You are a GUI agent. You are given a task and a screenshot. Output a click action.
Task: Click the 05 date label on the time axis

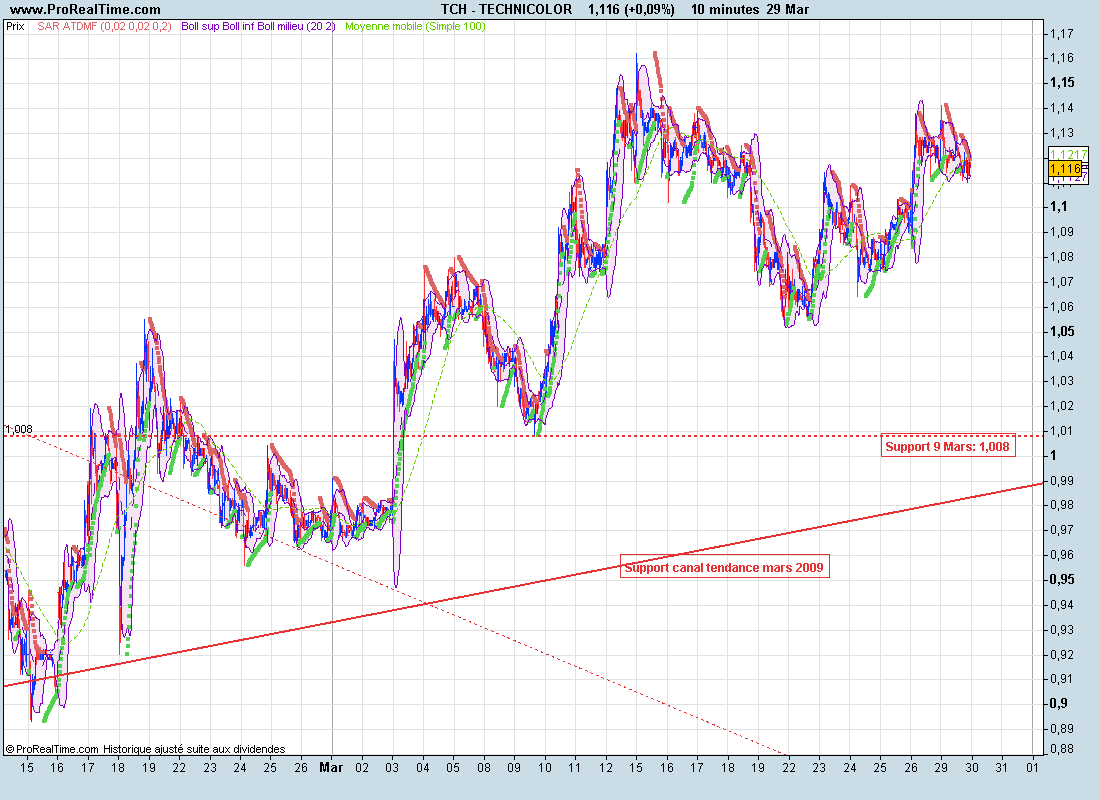(x=453, y=768)
